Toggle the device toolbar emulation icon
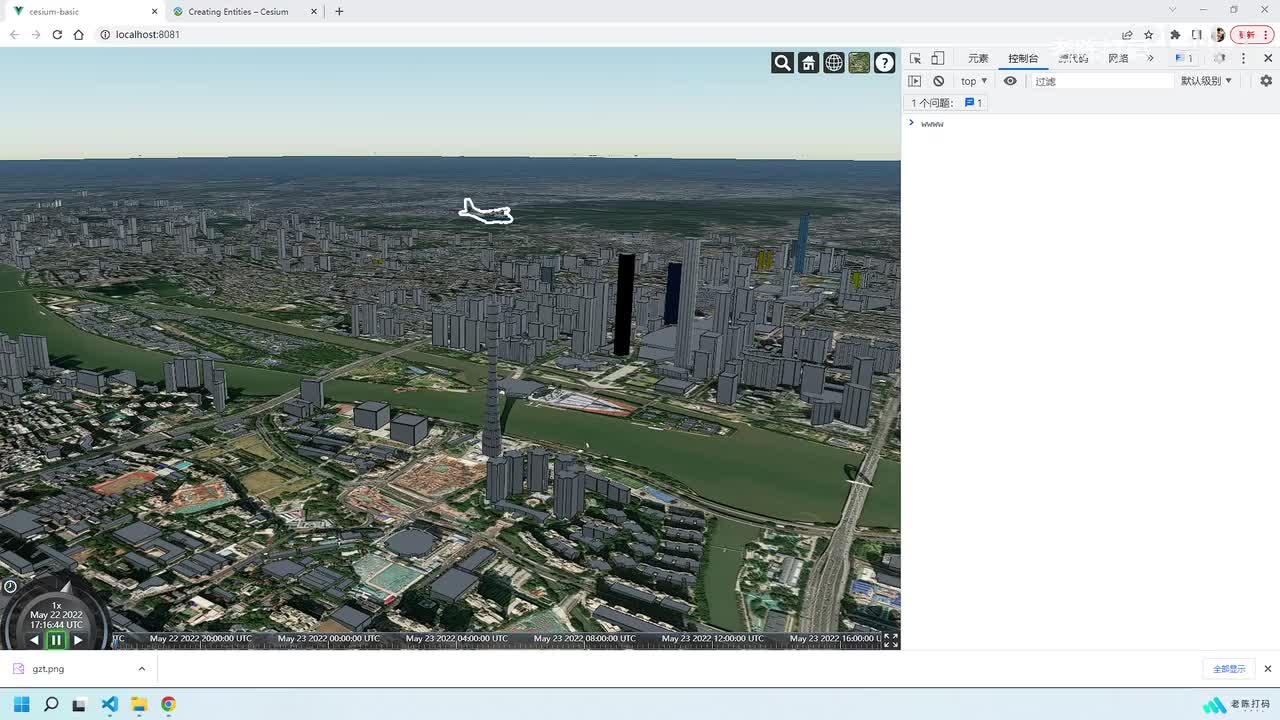1280x720 pixels. coord(938,59)
